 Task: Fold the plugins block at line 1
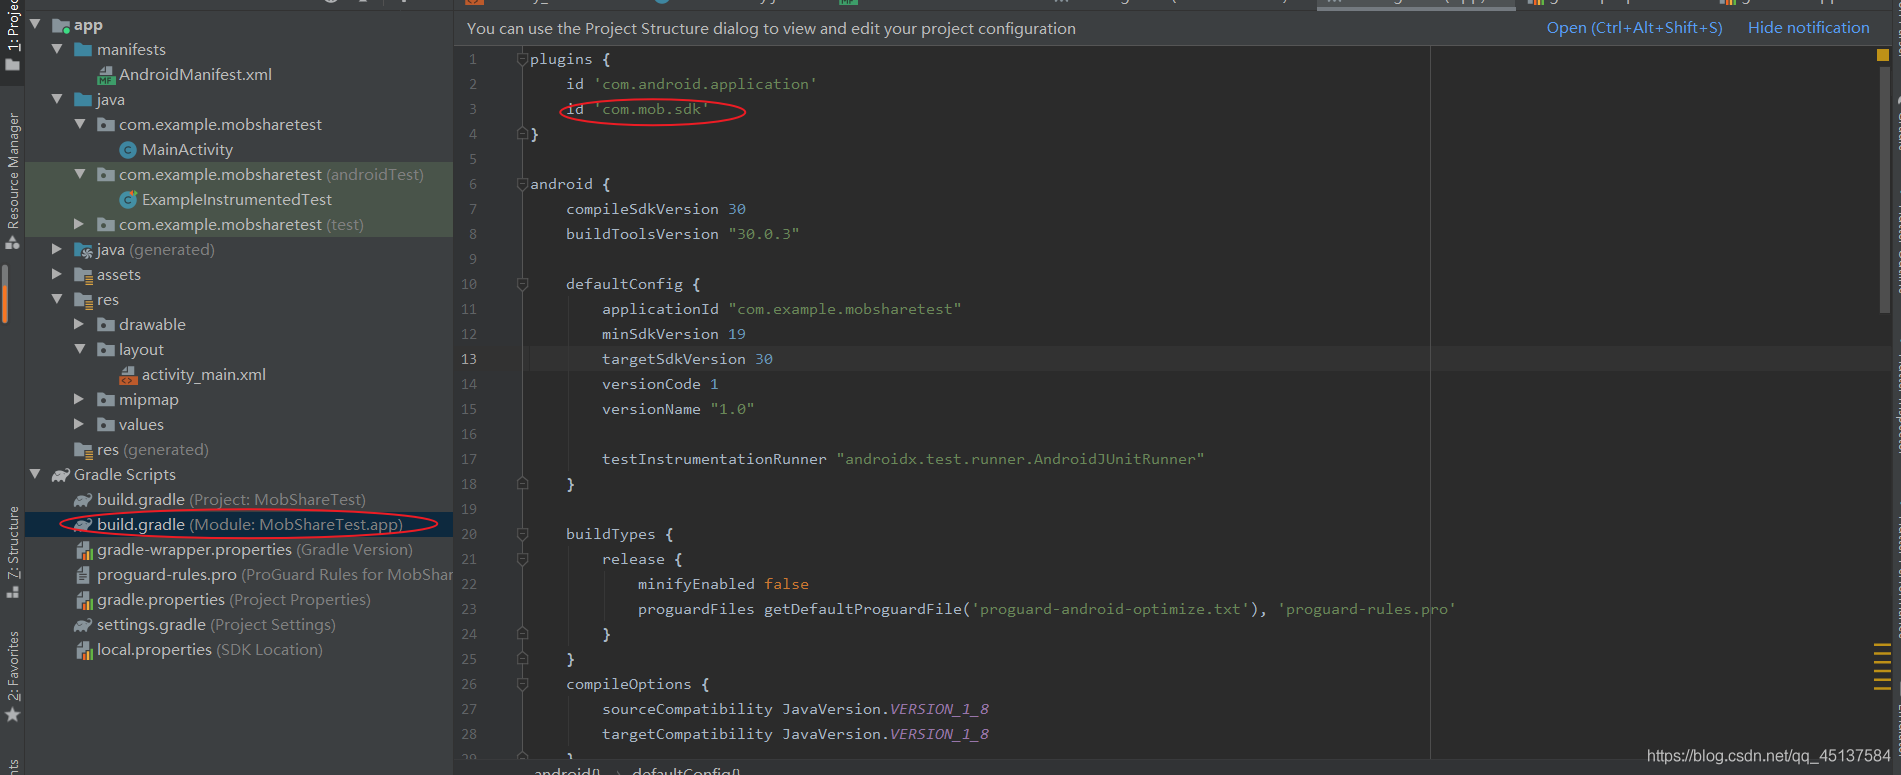pos(522,59)
